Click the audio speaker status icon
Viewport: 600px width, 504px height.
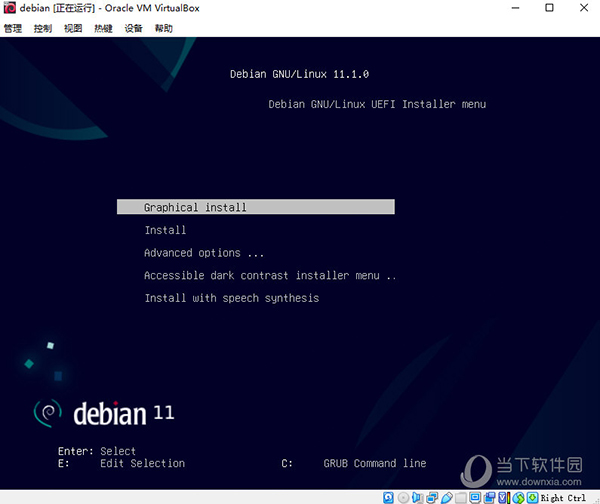coord(417,497)
